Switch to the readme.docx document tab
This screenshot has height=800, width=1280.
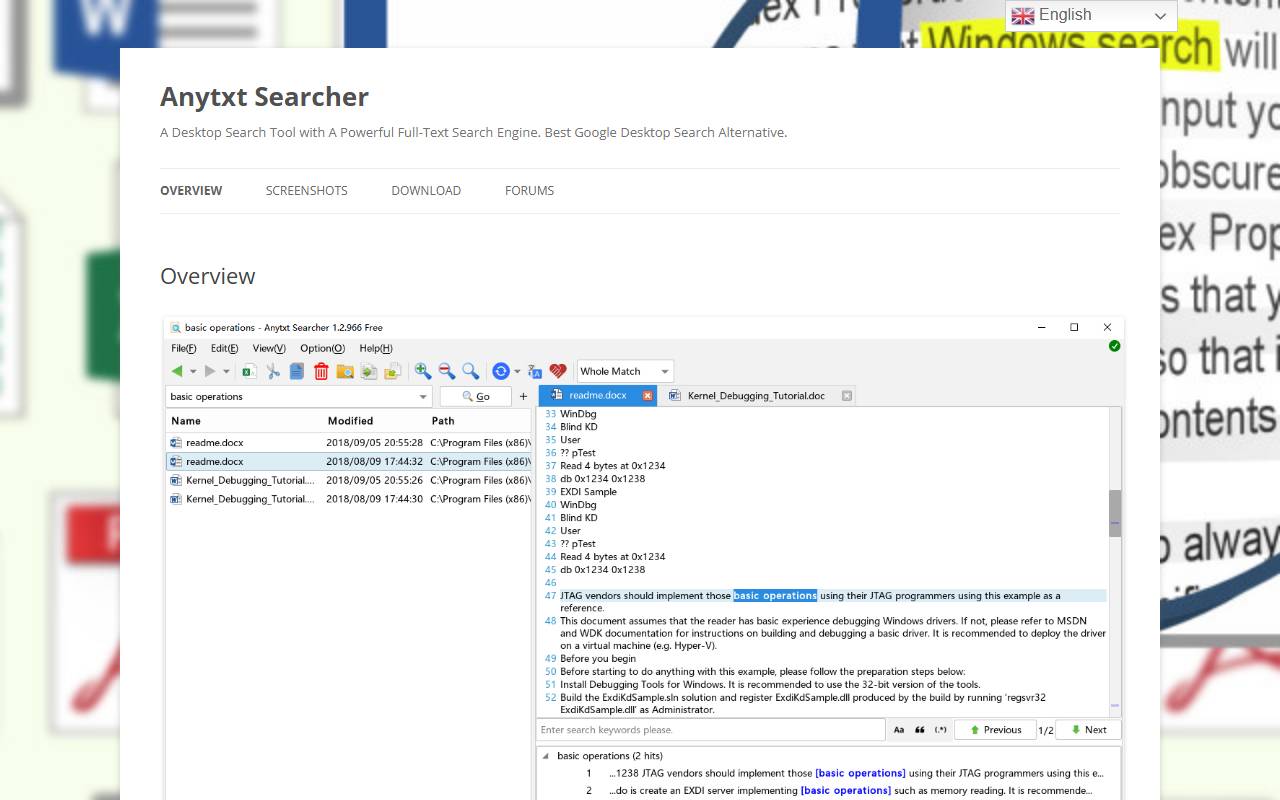coord(598,396)
